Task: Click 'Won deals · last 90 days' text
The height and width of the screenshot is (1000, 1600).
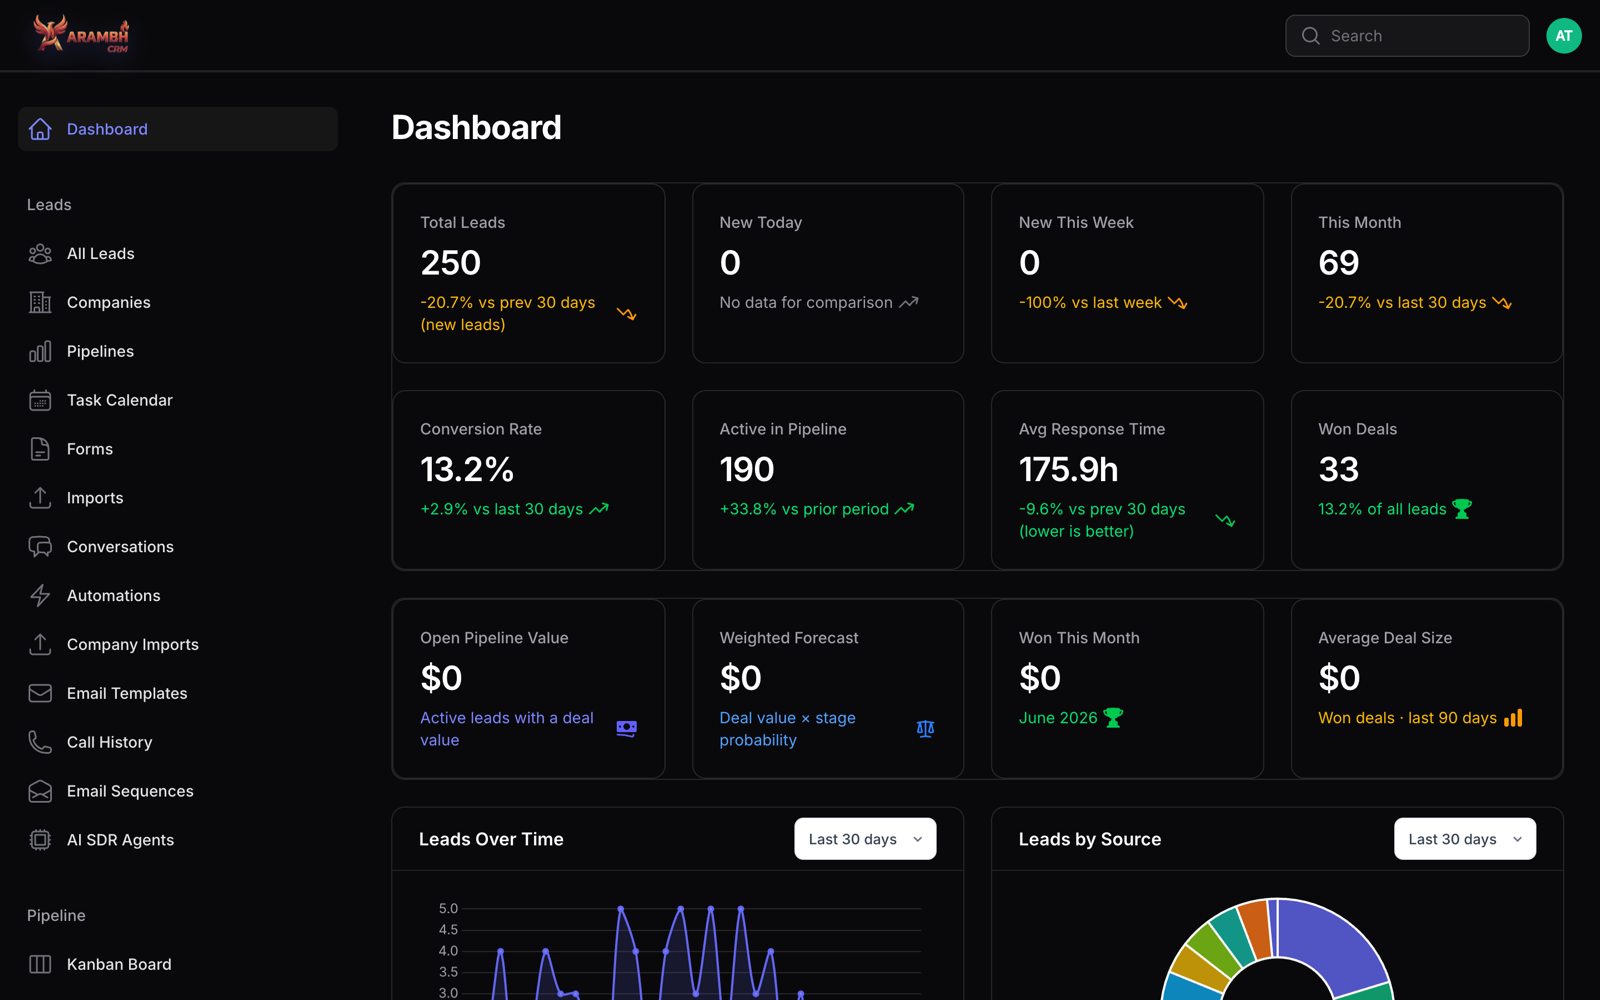Action: (x=1407, y=718)
